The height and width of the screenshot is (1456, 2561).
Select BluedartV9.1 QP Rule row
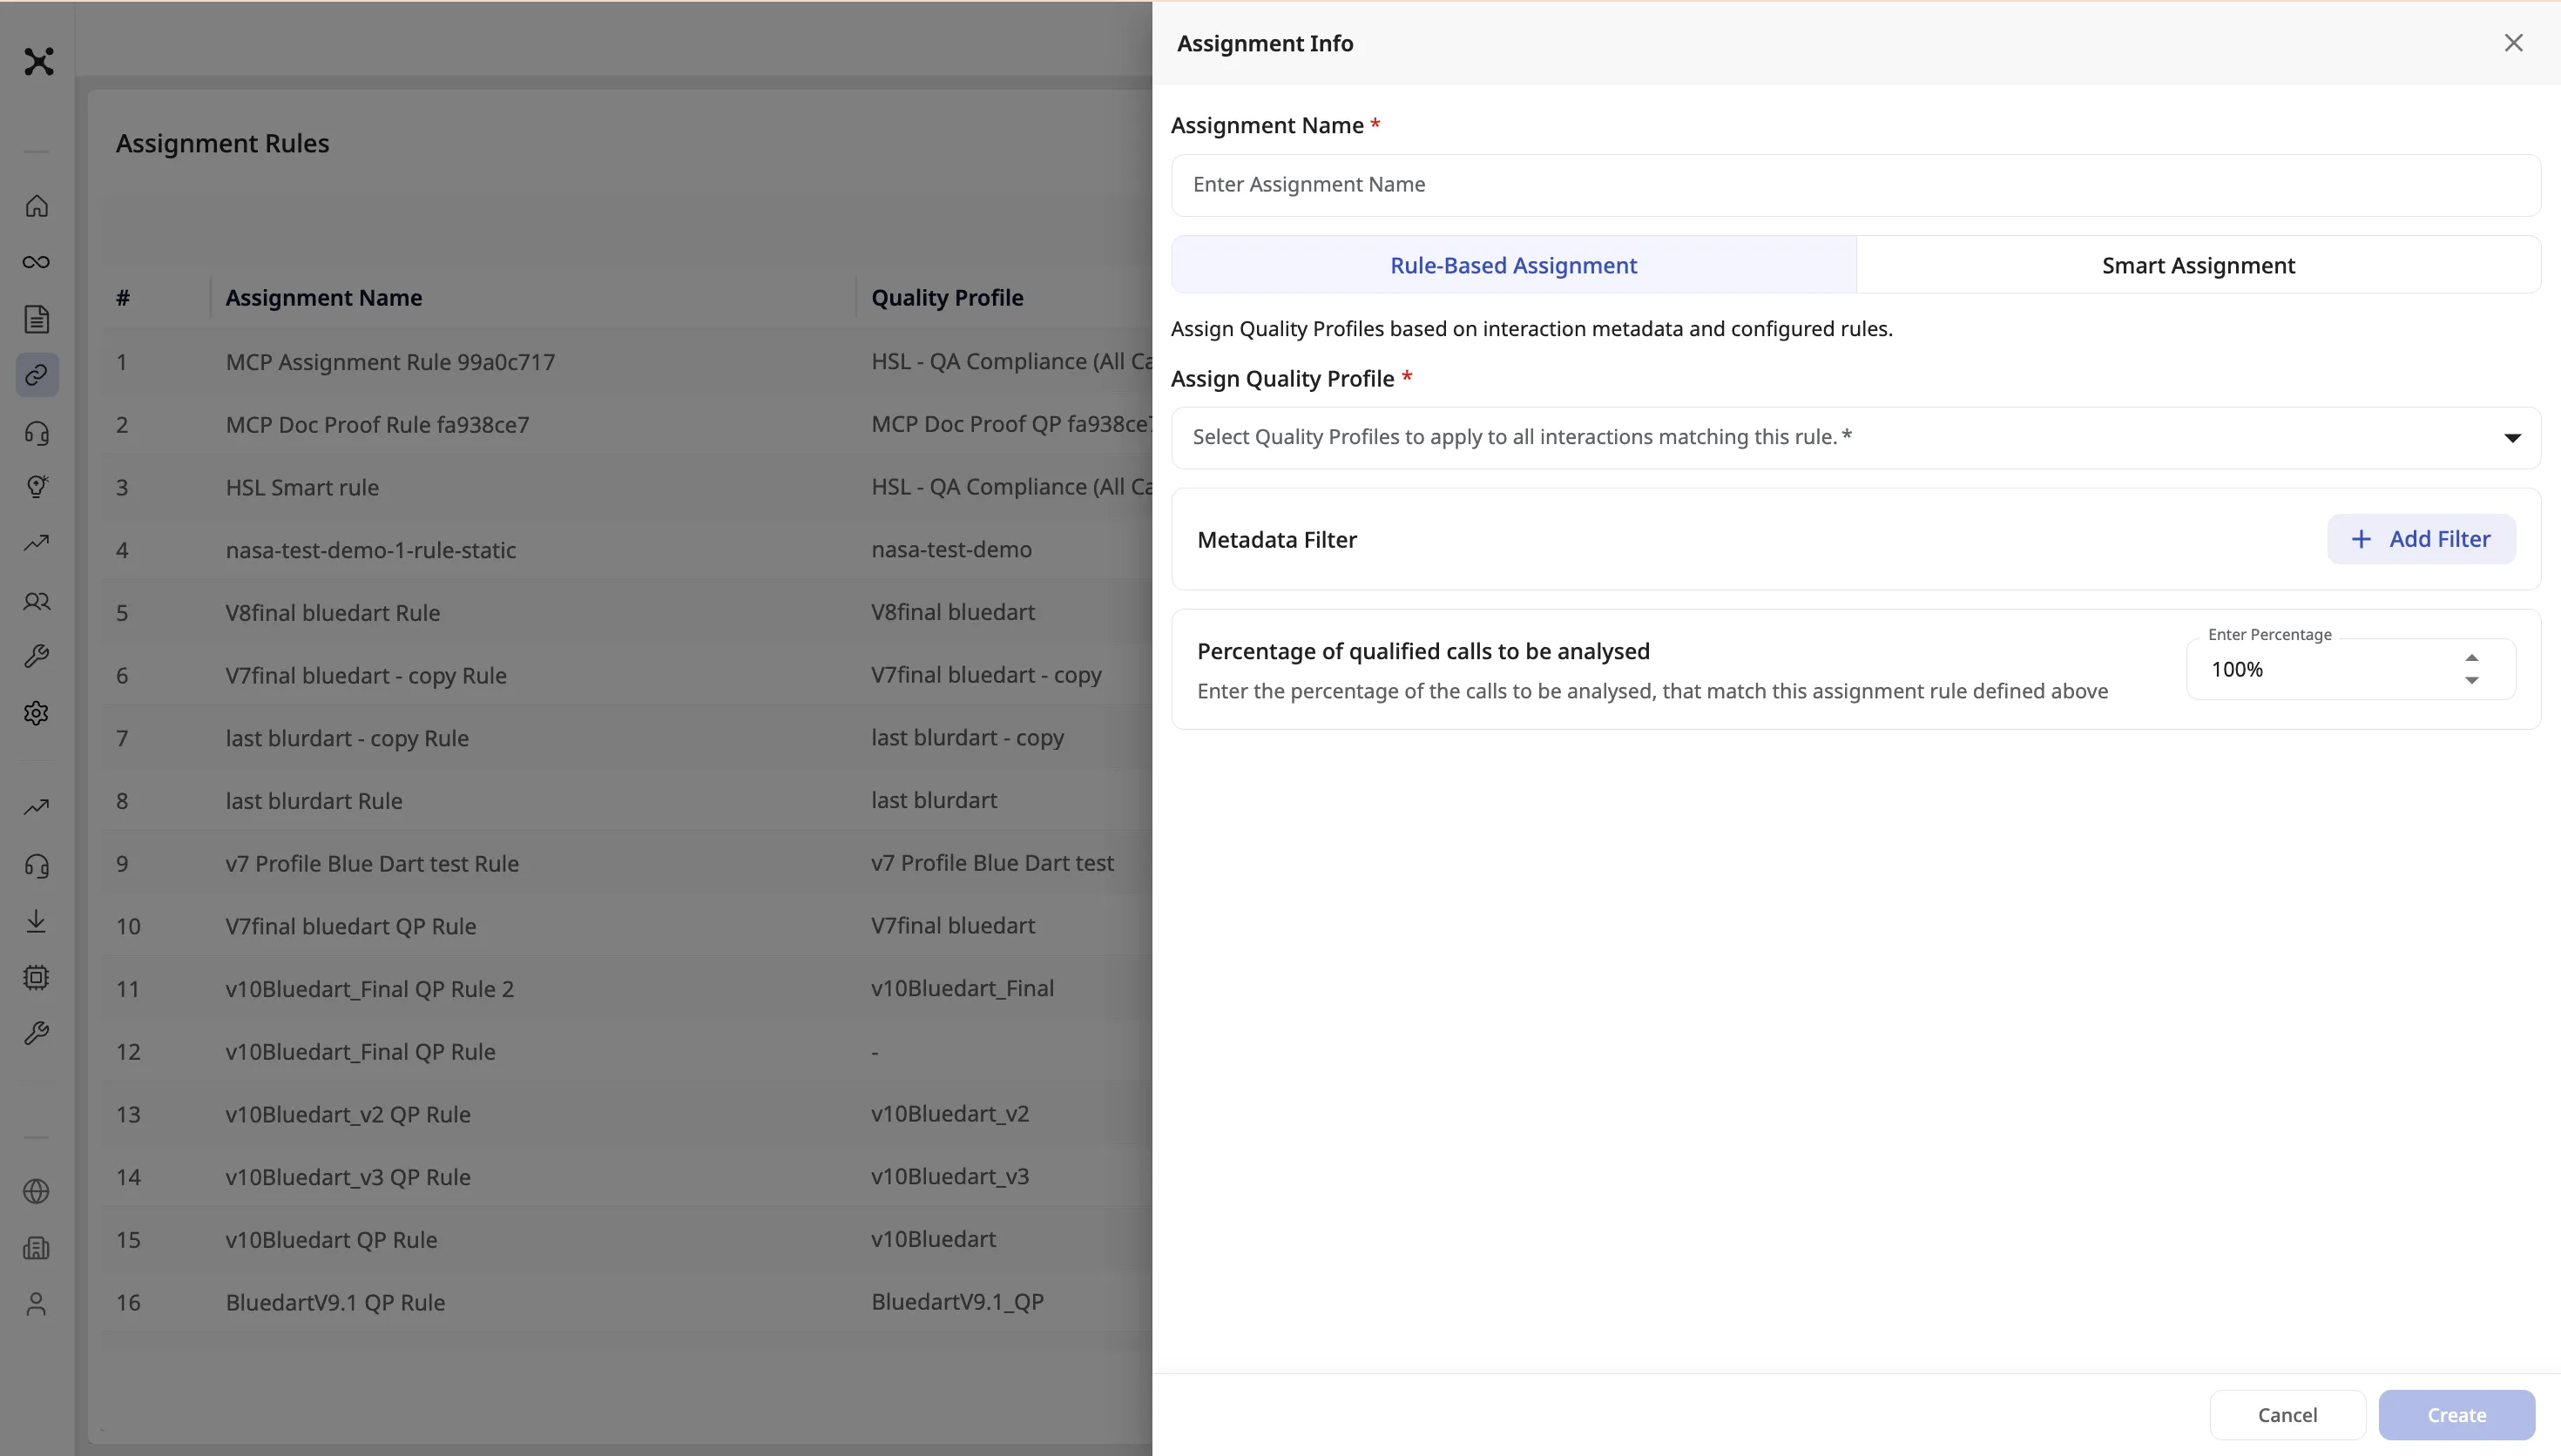point(626,1302)
